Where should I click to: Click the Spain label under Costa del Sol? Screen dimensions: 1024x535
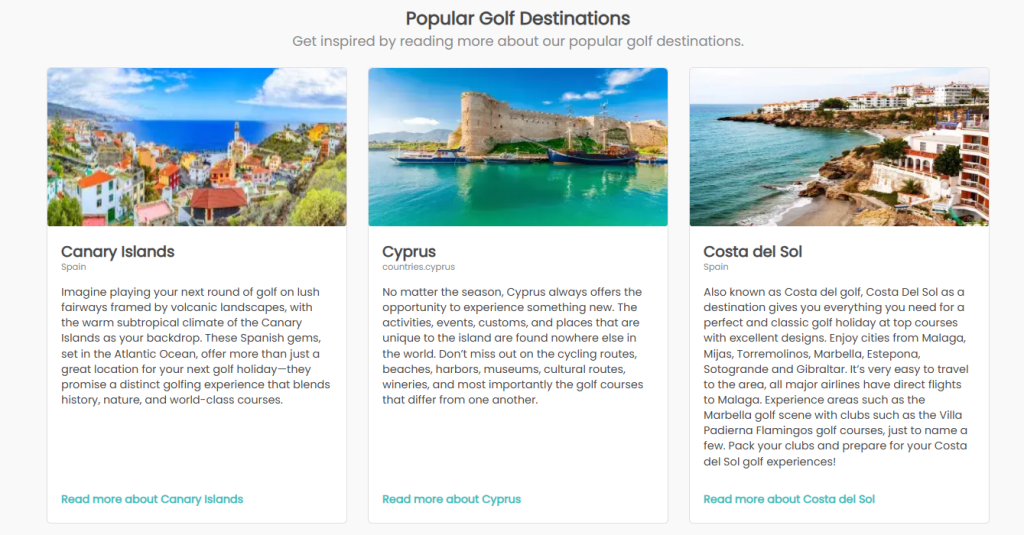pos(716,267)
